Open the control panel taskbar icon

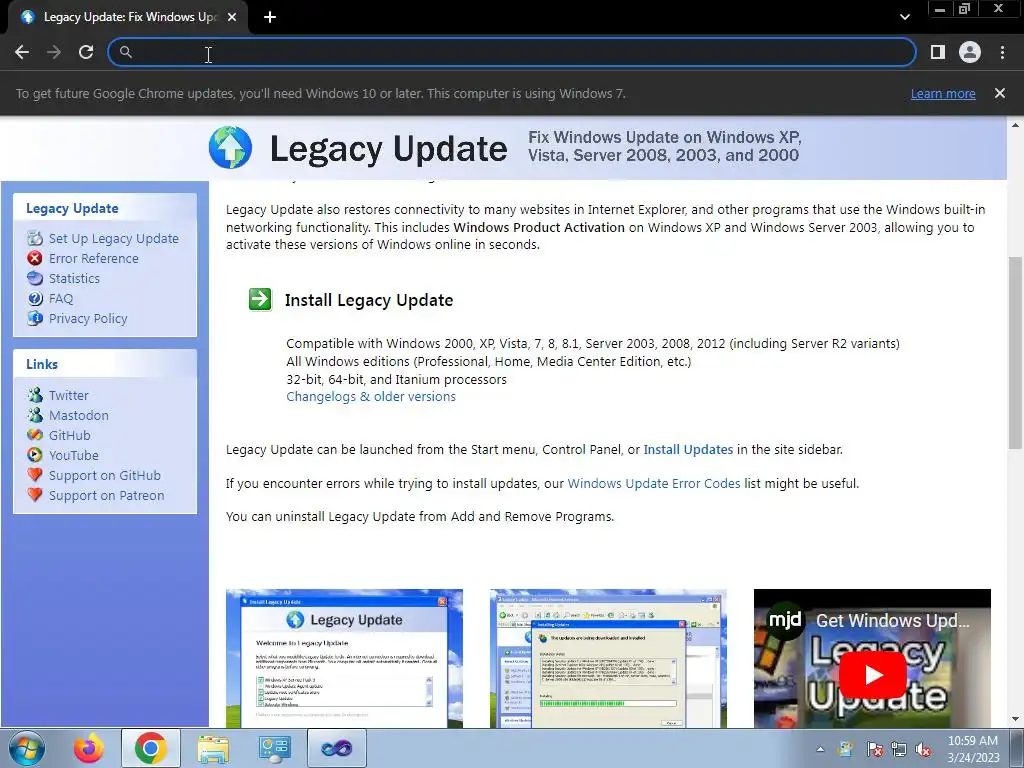274,748
